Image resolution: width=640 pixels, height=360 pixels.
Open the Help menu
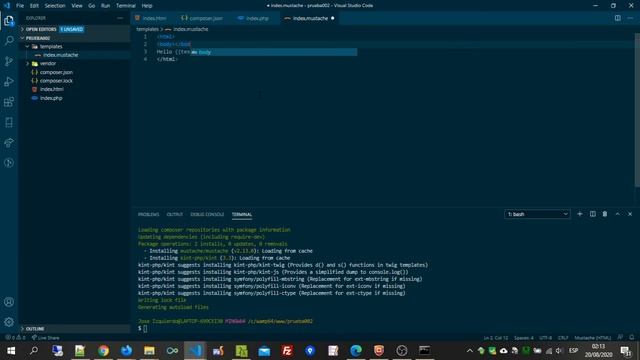[x=147, y=6]
